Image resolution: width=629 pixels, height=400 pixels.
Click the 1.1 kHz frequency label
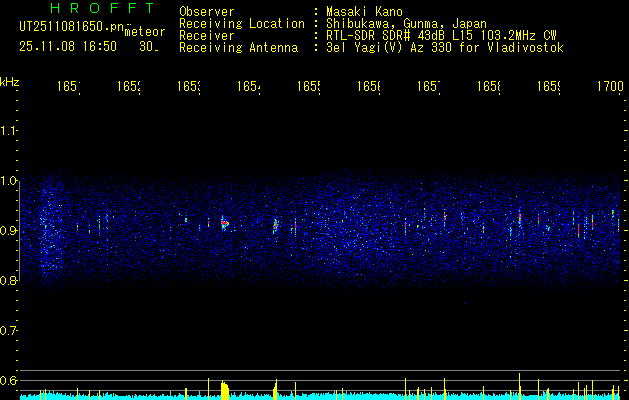pos(8,130)
